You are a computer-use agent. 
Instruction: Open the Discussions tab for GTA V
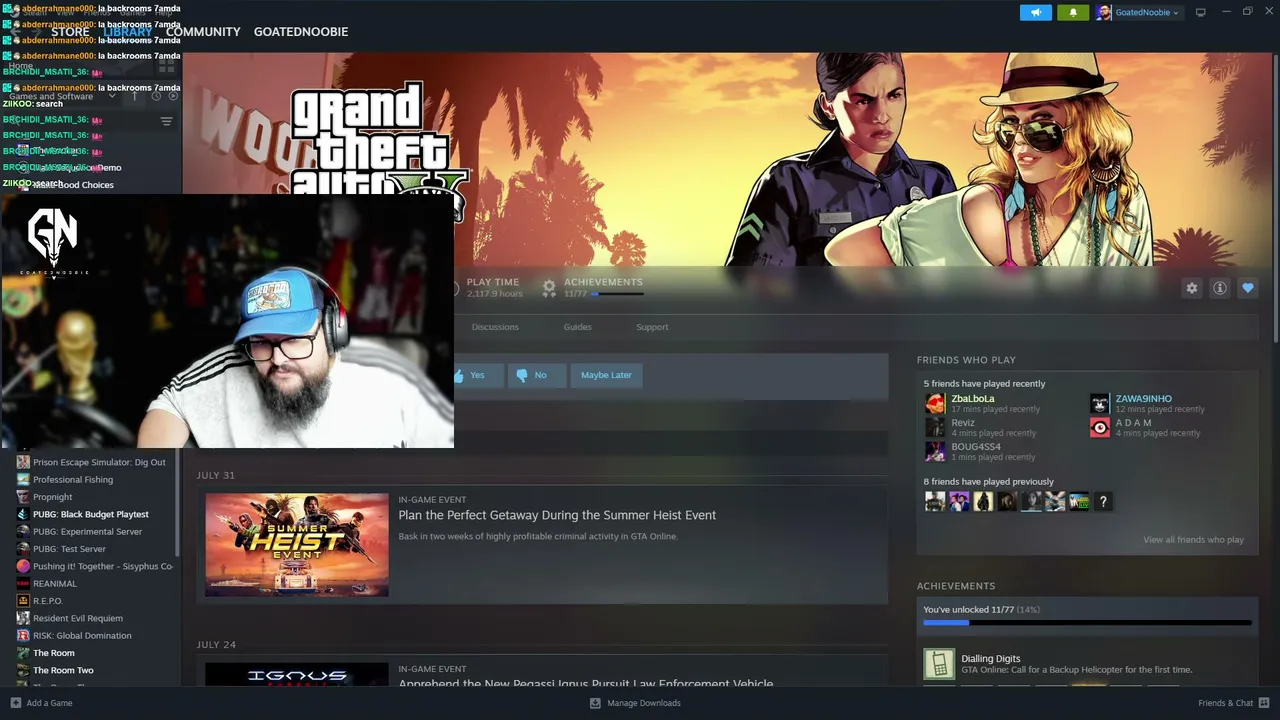495,327
